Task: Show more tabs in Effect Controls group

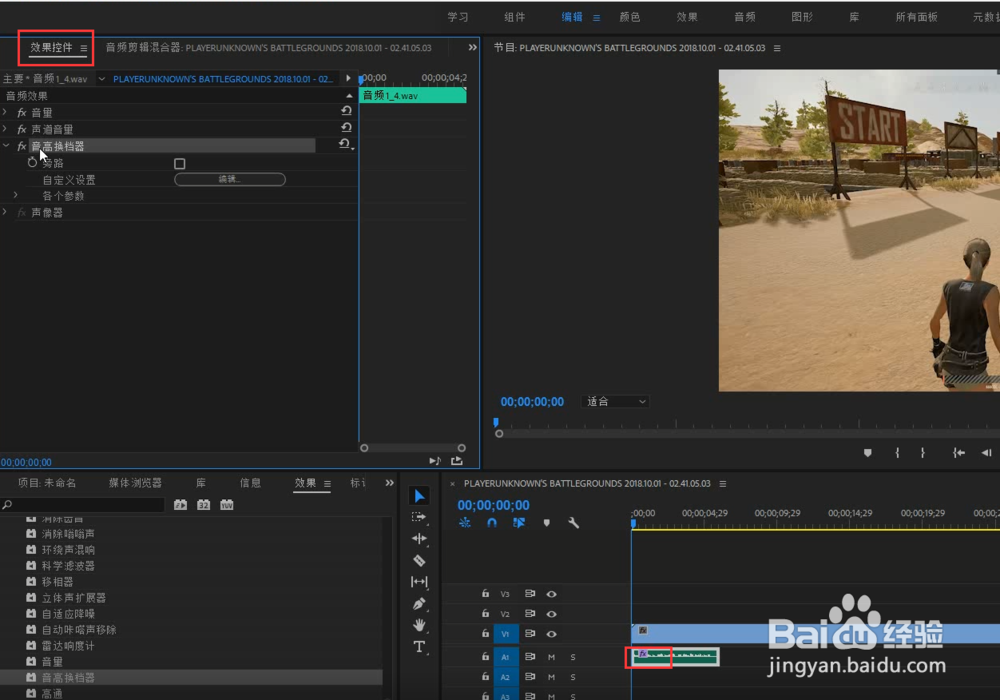Action: [473, 47]
